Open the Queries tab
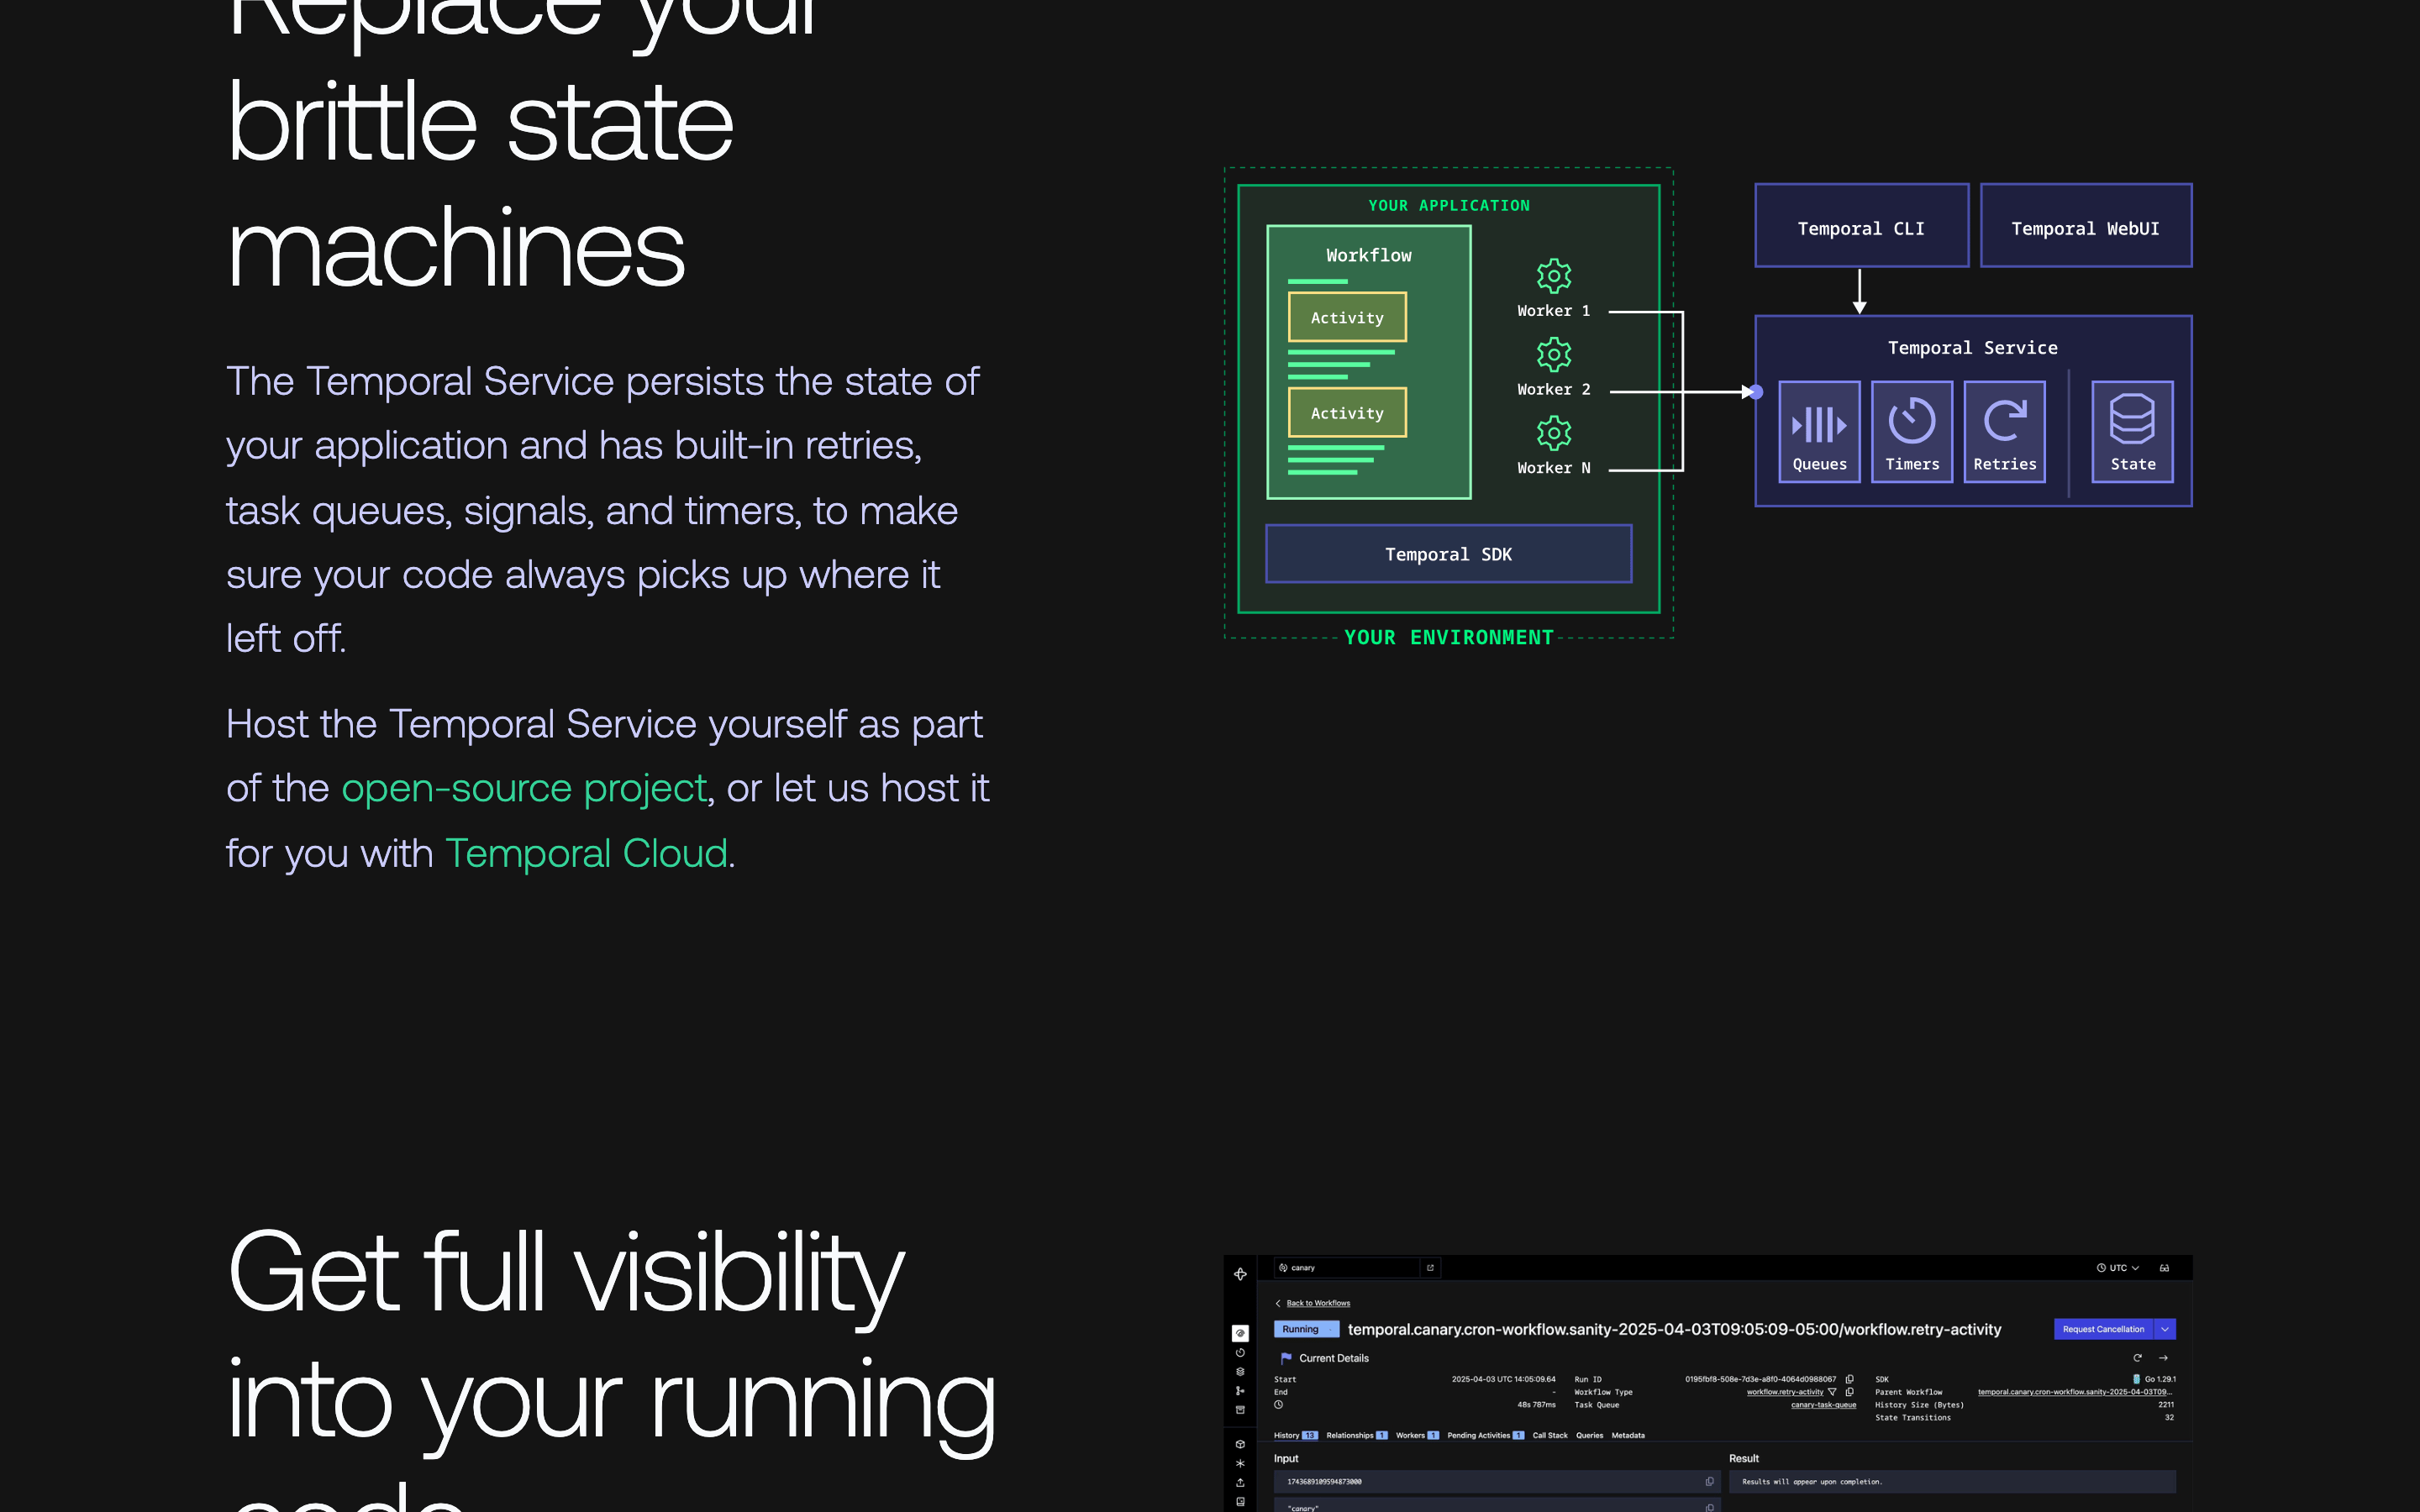The height and width of the screenshot is (1512, 2420). (x=1589, y=1435)
